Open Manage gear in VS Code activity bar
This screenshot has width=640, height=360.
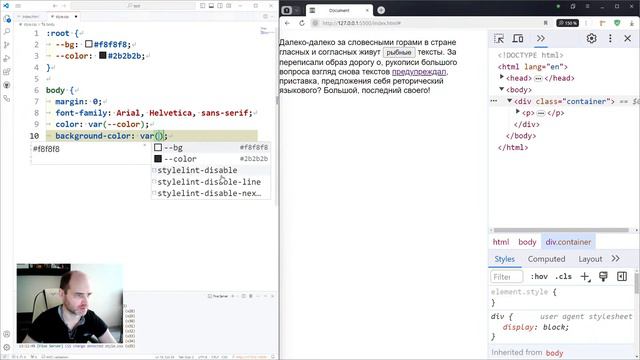click(7, 347)
